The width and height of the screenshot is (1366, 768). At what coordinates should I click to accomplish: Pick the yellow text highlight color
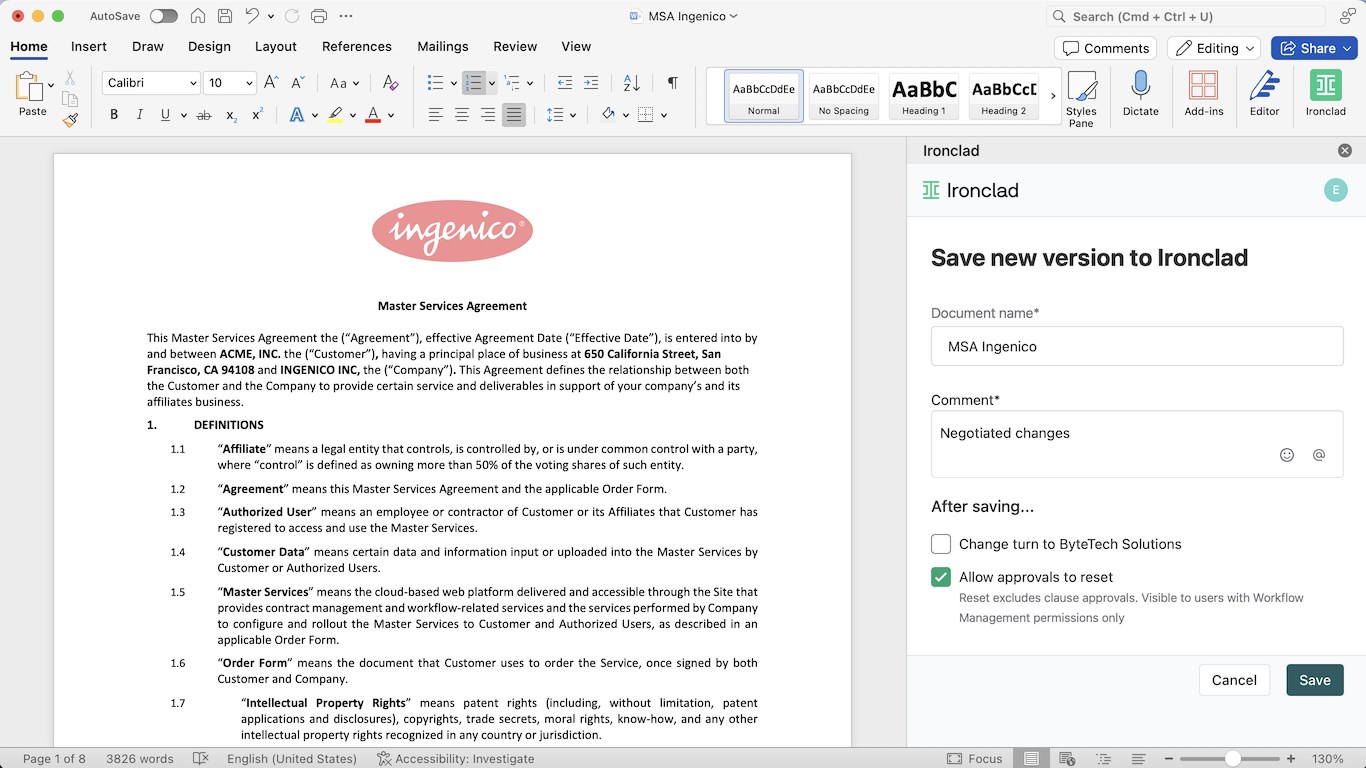point(335,115)
